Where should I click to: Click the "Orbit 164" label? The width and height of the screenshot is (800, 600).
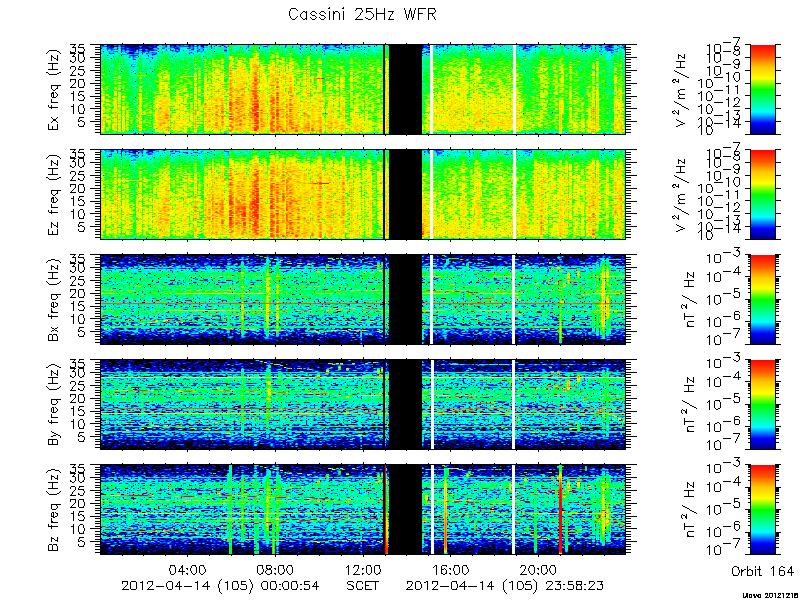point(762,571)
